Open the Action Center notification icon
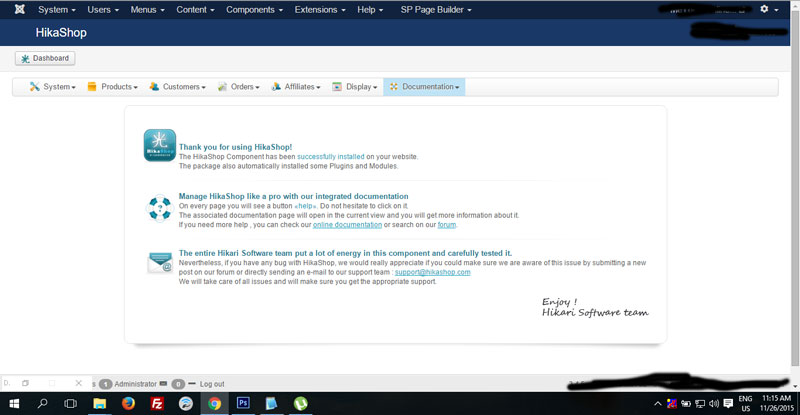This screenshot has height=415, width=800. point(728,404)
